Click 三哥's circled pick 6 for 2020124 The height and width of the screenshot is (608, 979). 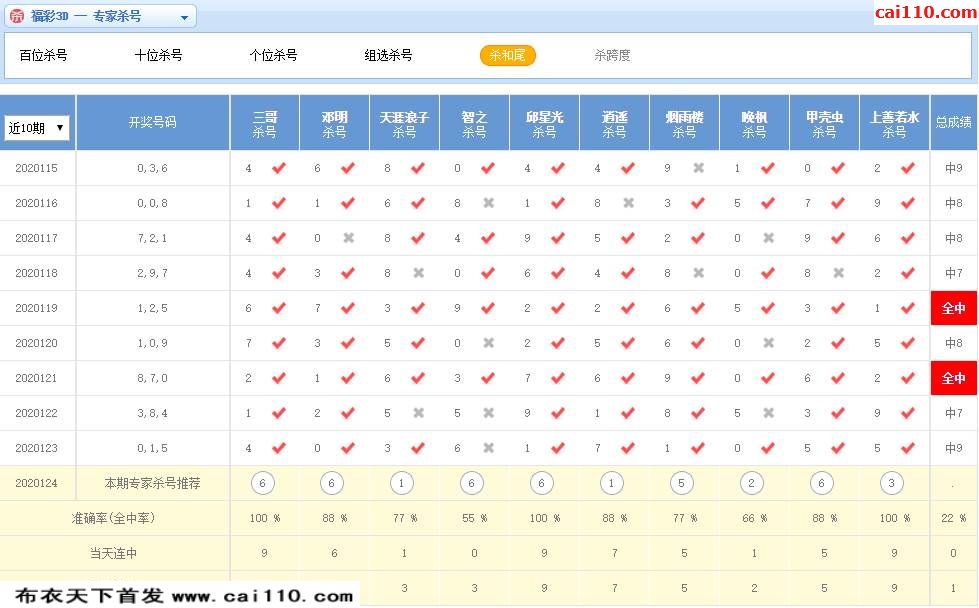(x=262, y=483)
